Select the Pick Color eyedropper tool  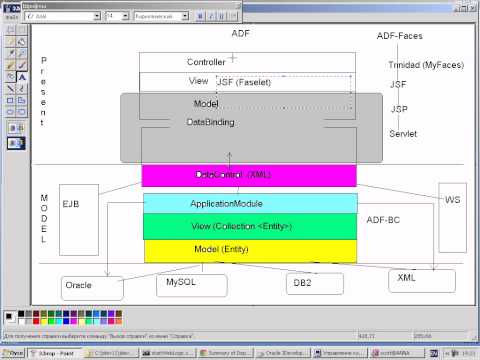click(x=10, y=53)
